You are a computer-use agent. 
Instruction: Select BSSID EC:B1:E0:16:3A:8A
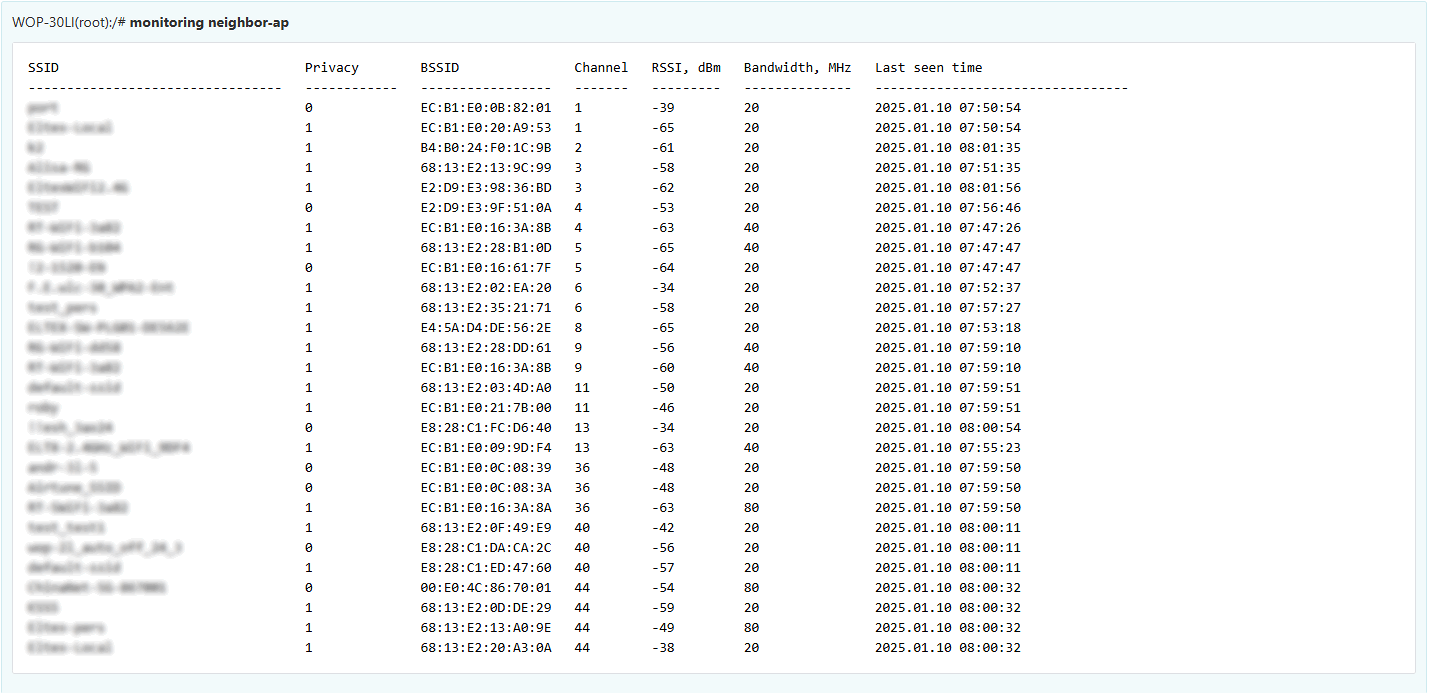click(486, 508)
